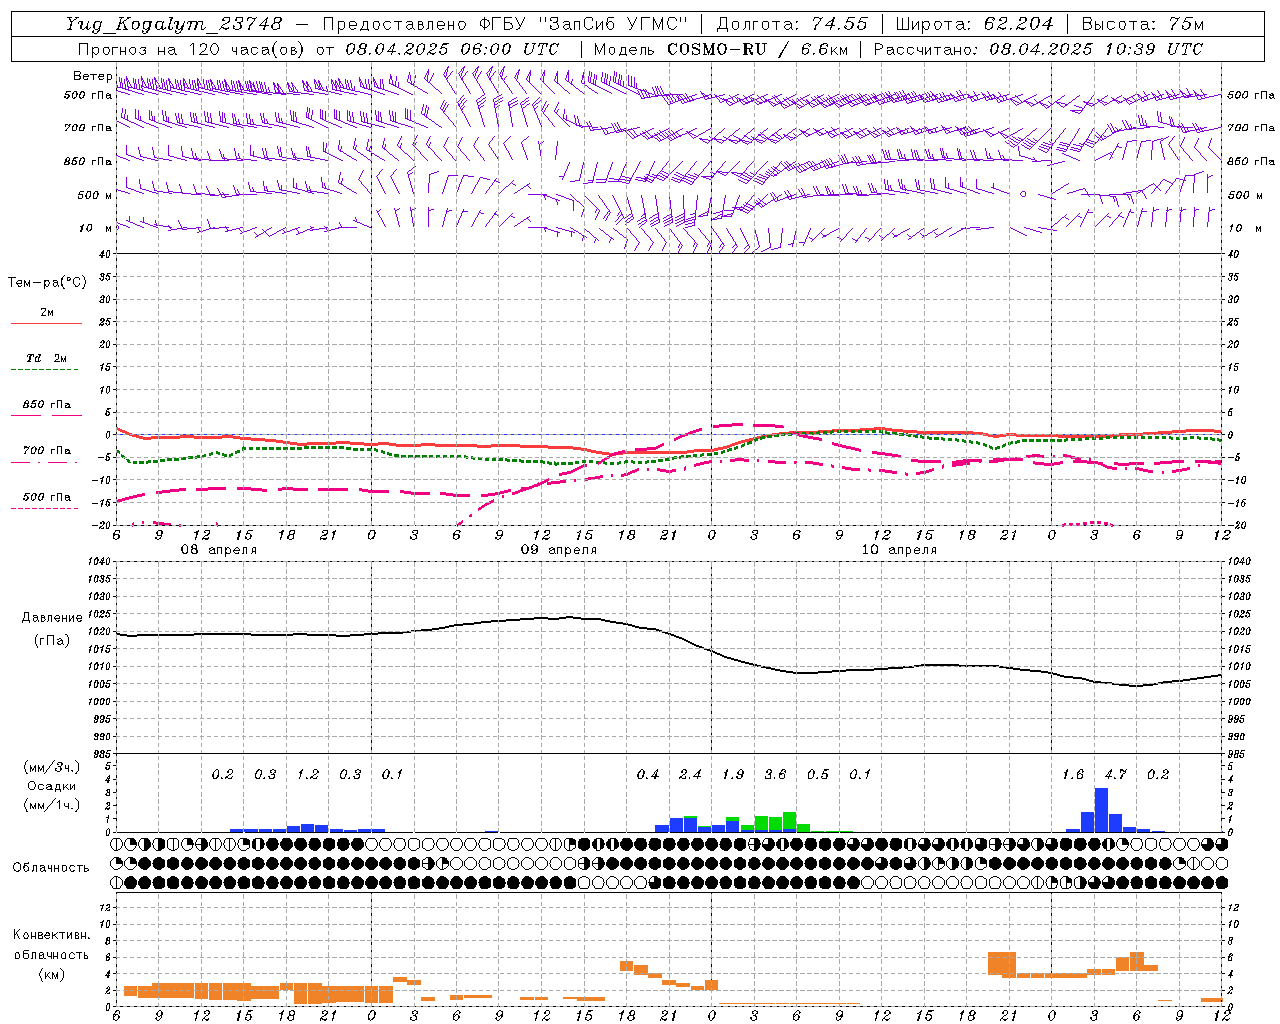Click the 08 апреля date label
The height and width of the screenshot is (1024, 1280).
(x=218, y=550)
